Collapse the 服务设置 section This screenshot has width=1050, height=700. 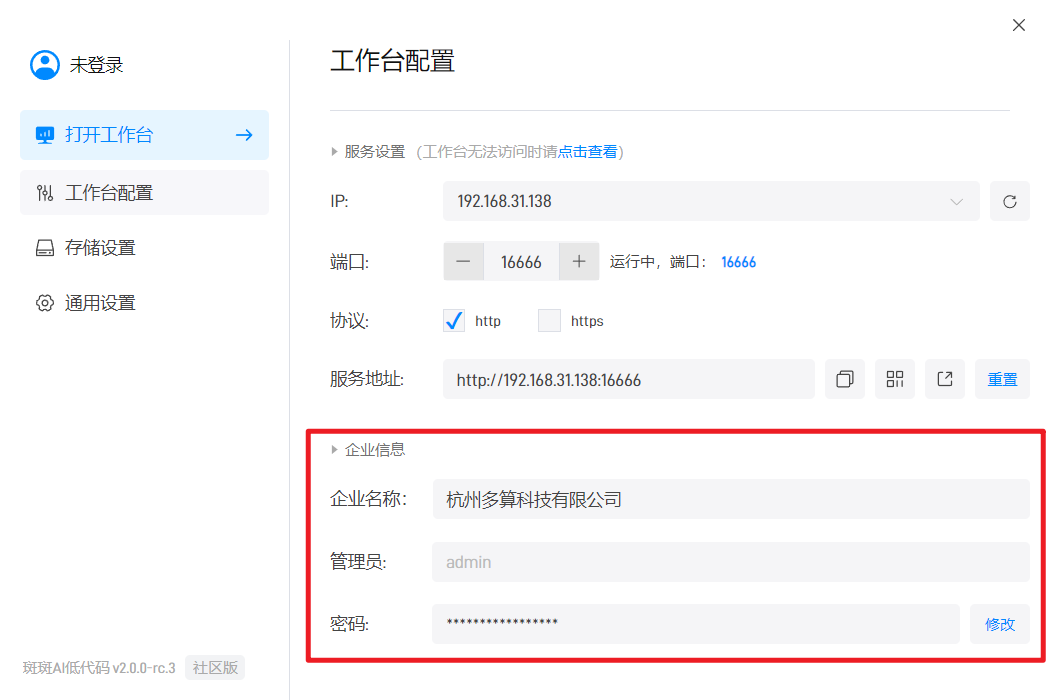pyautogui.click(x=334, y=152)
